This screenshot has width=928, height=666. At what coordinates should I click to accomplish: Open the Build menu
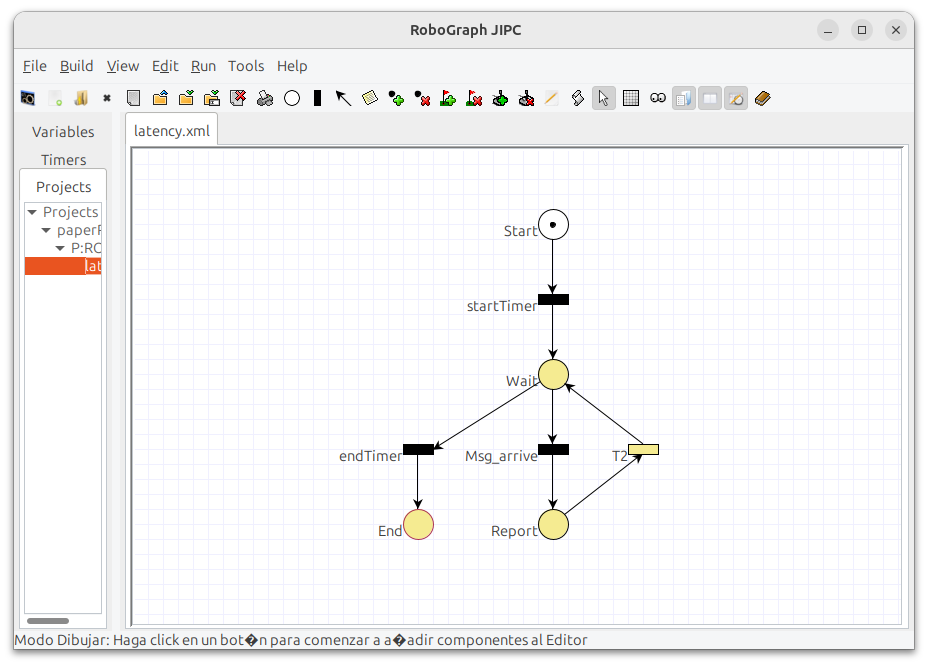(x=76, y=66)
